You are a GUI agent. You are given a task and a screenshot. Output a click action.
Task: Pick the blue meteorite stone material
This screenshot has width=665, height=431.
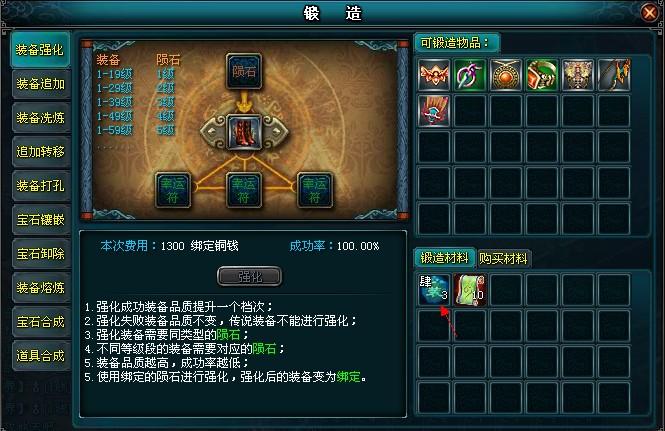point(433,290)
